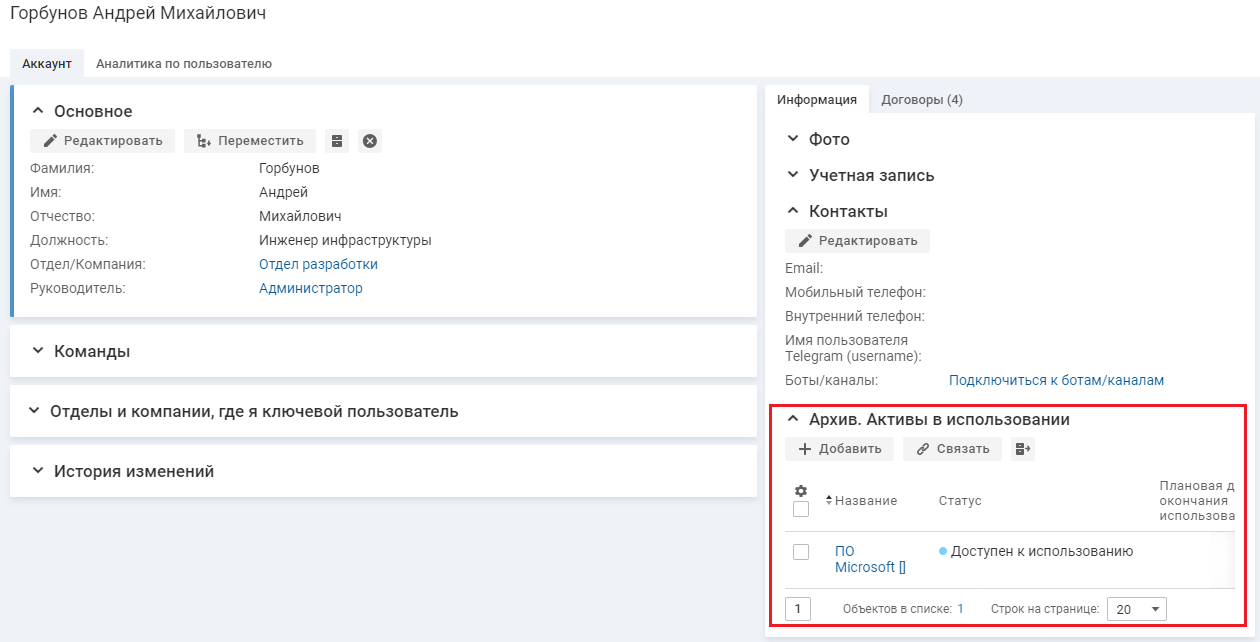The width and height of the screenshot is (1260, 642).
Task: Open the Отдел разработки link
Action: tap(318, 265)
